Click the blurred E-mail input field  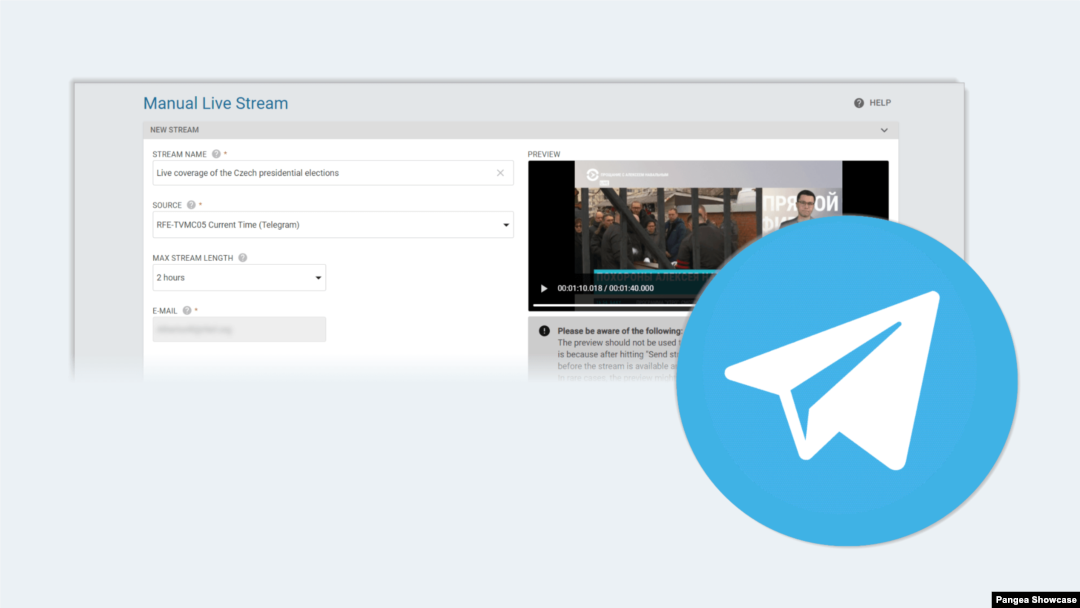click(239, 329)
